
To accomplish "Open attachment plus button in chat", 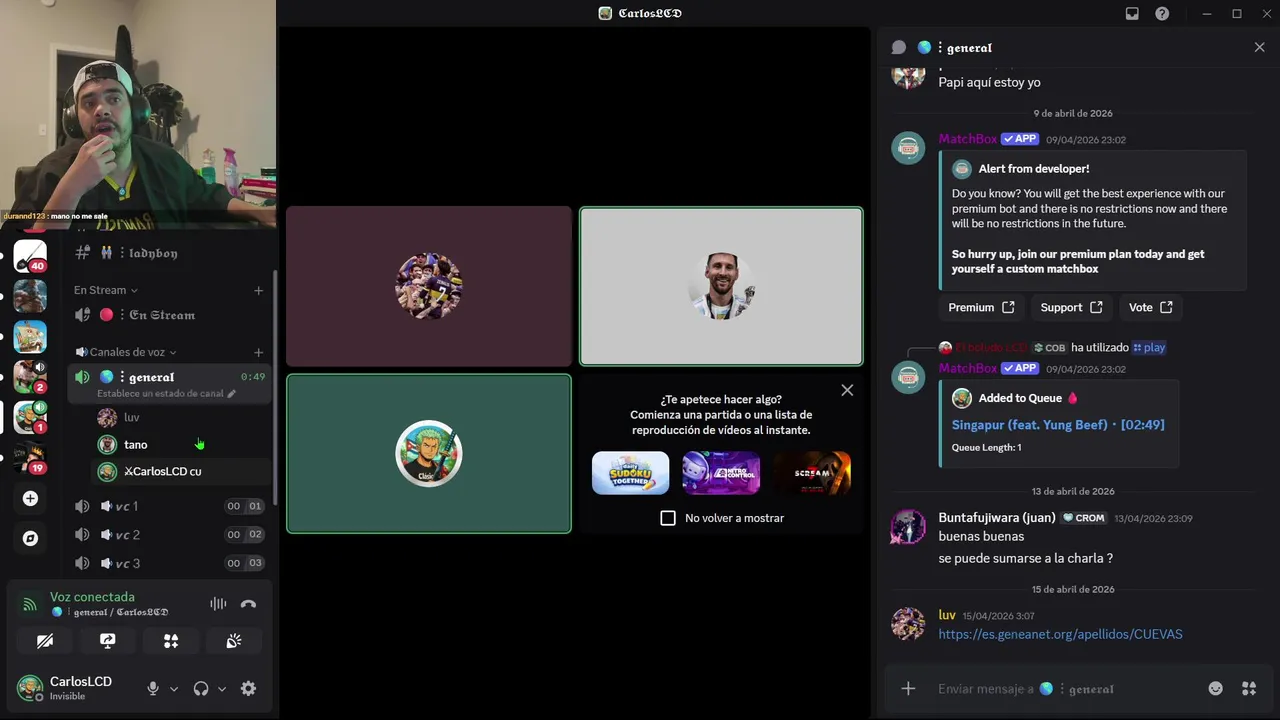I will tap(908, 688).
